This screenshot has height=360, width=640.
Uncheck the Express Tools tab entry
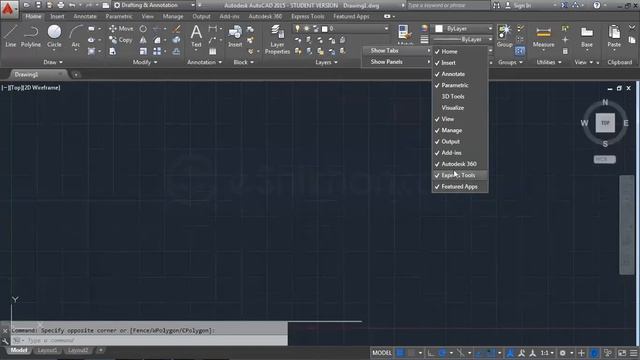click(x=460, y=175)
